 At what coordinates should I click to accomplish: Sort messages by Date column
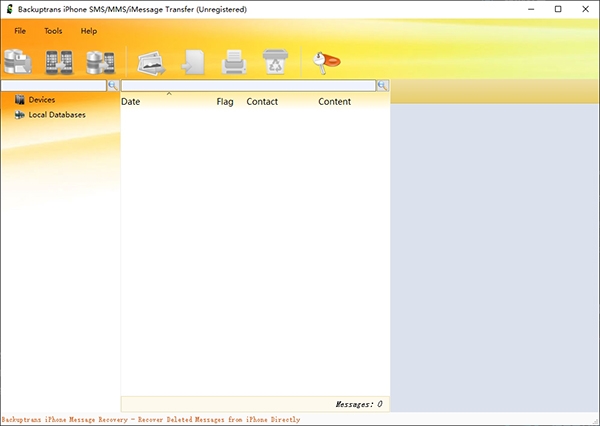pyautogui.click(x=130, y=102)
